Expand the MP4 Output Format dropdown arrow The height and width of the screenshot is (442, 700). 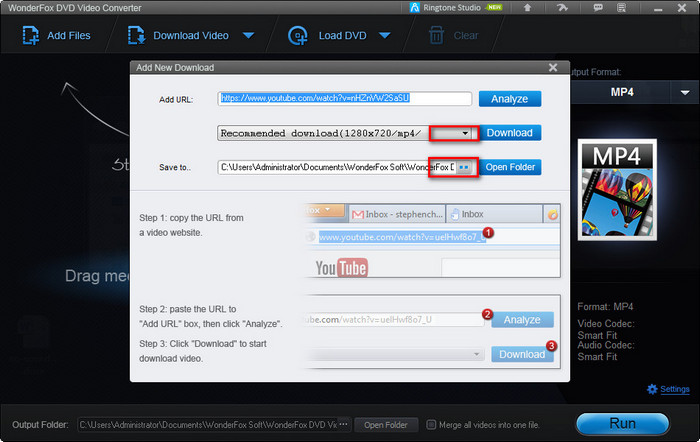(685, 92)
